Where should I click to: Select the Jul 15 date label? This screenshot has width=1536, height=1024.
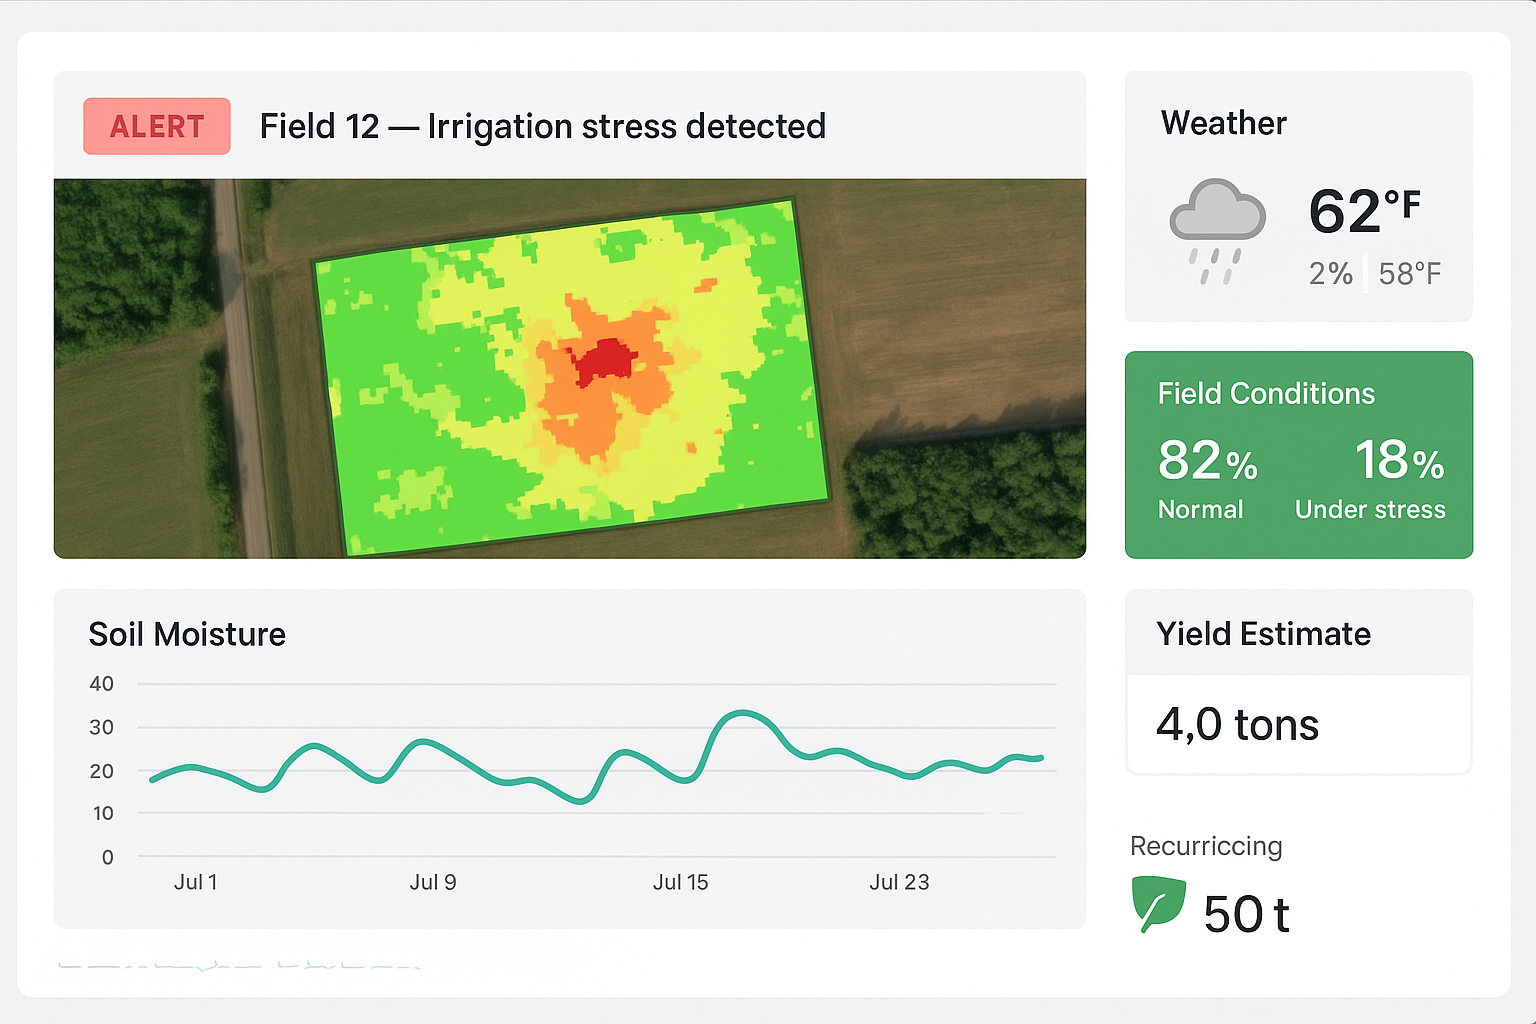tap(680, 882)
